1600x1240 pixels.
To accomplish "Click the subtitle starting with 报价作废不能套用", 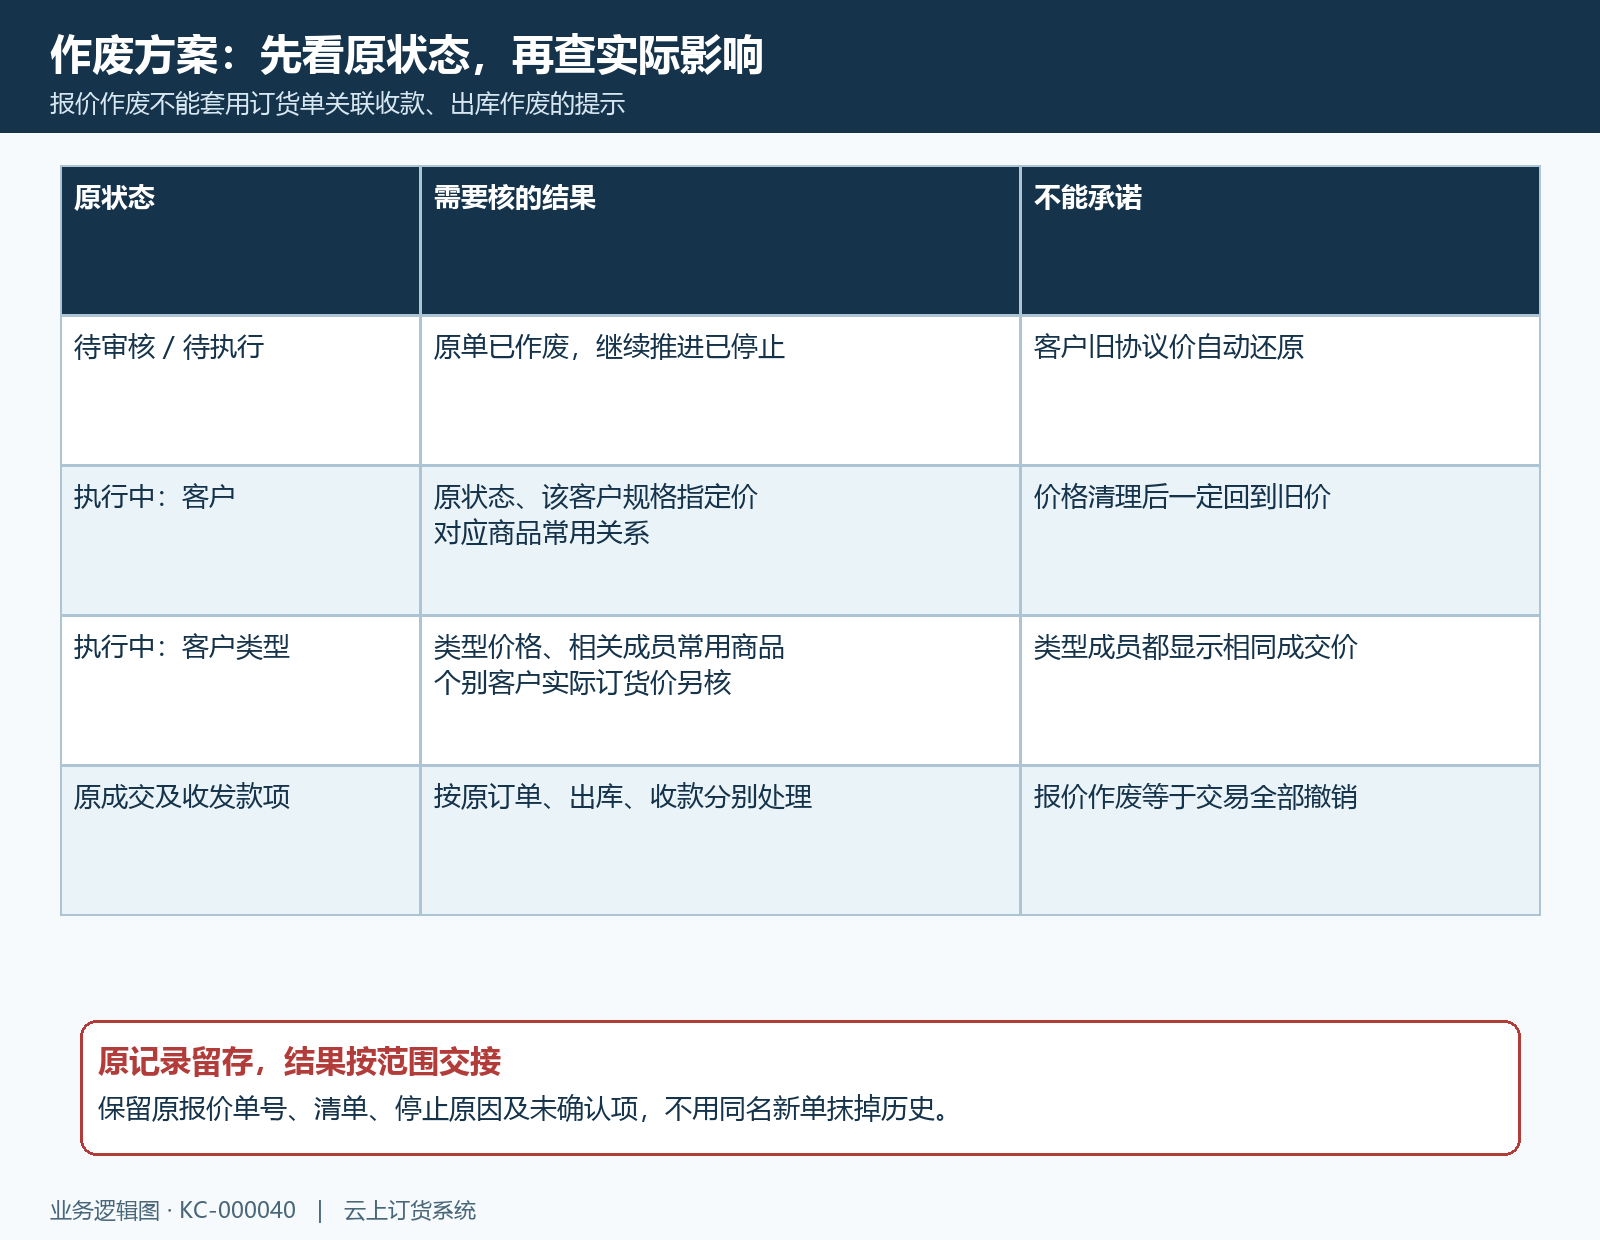I will (x=337, y=104).
